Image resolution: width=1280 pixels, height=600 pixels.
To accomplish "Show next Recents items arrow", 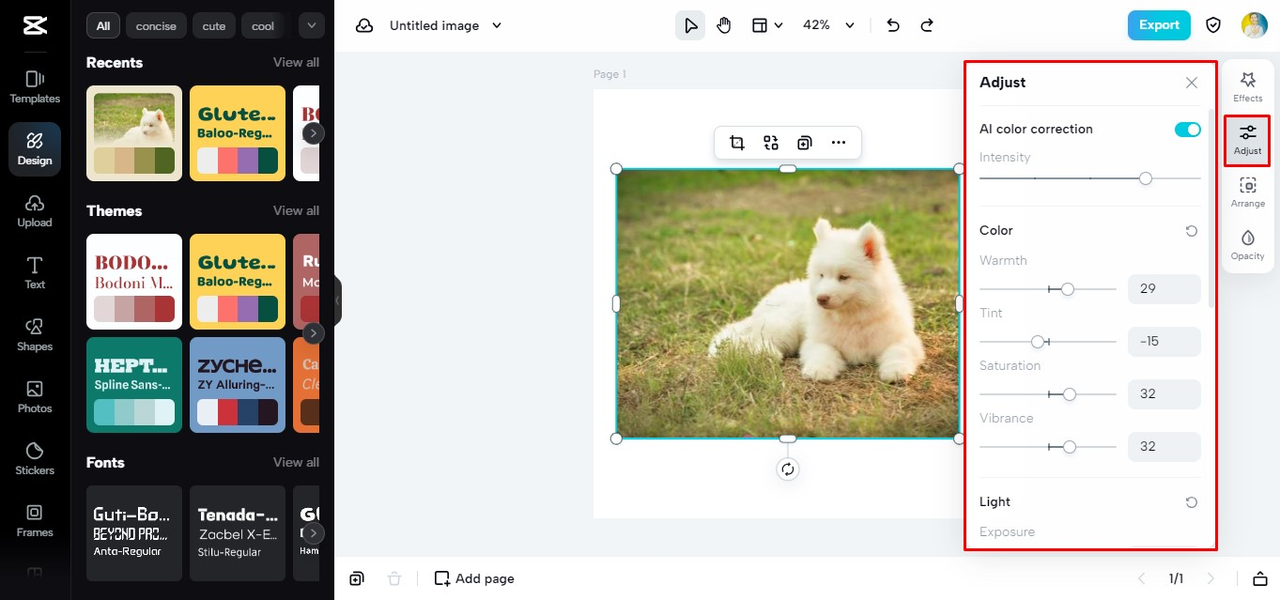I will (x=314, y=133).
